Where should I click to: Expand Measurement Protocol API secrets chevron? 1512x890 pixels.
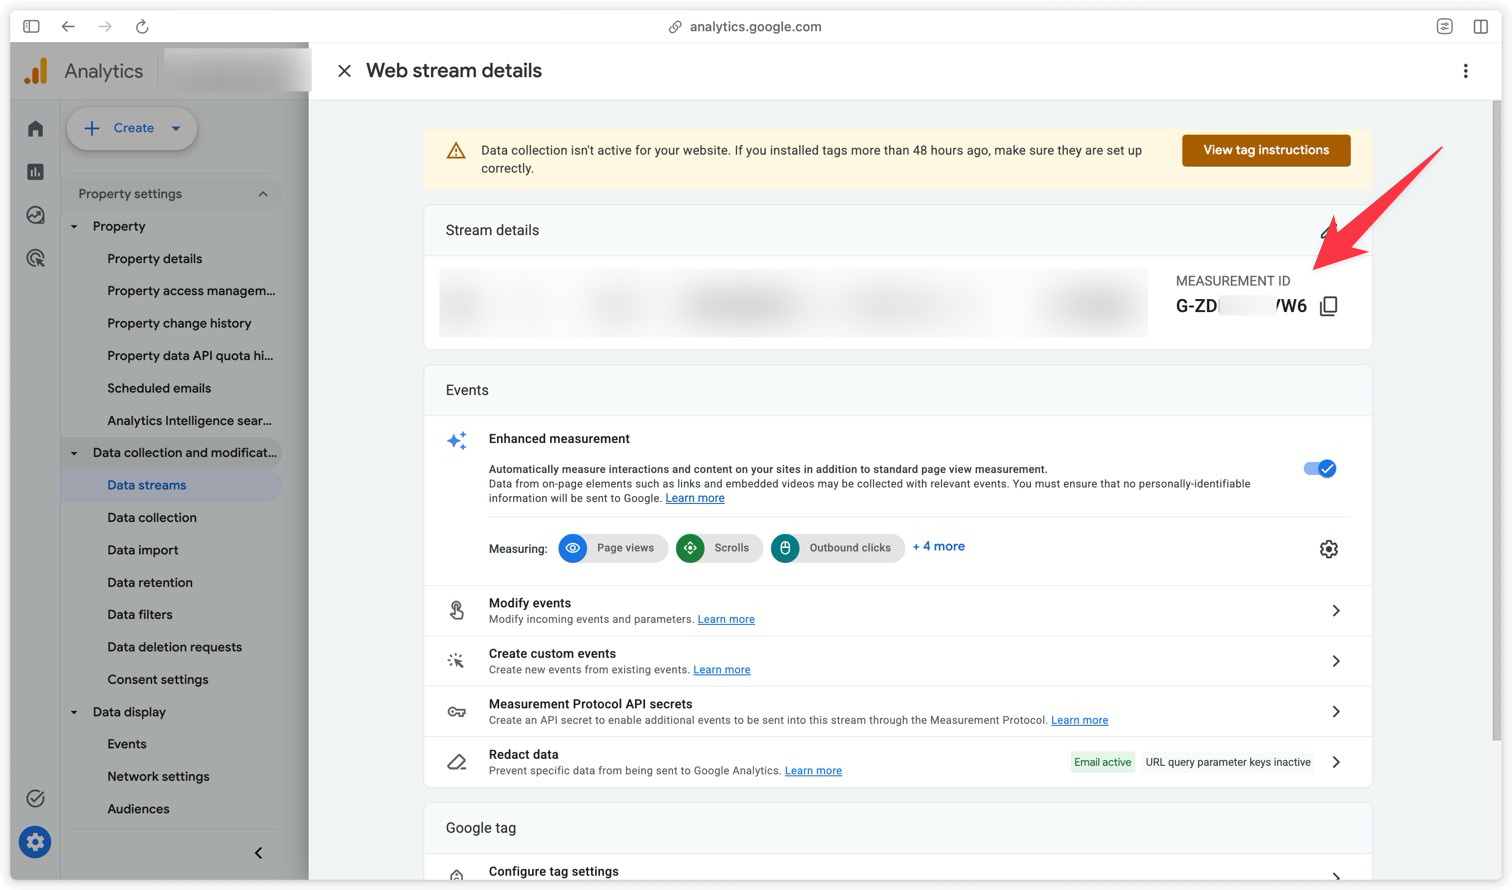pos(1336,712)
